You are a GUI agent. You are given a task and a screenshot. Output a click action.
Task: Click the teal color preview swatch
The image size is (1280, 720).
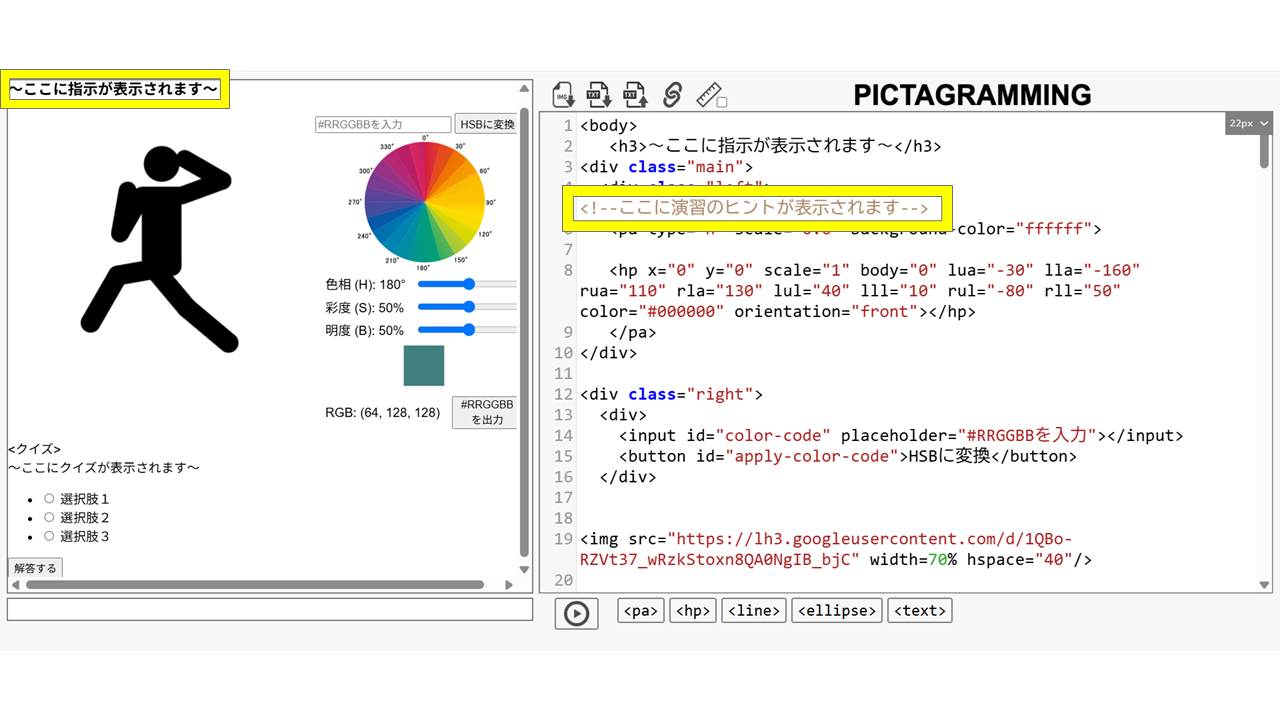point(423,365)
